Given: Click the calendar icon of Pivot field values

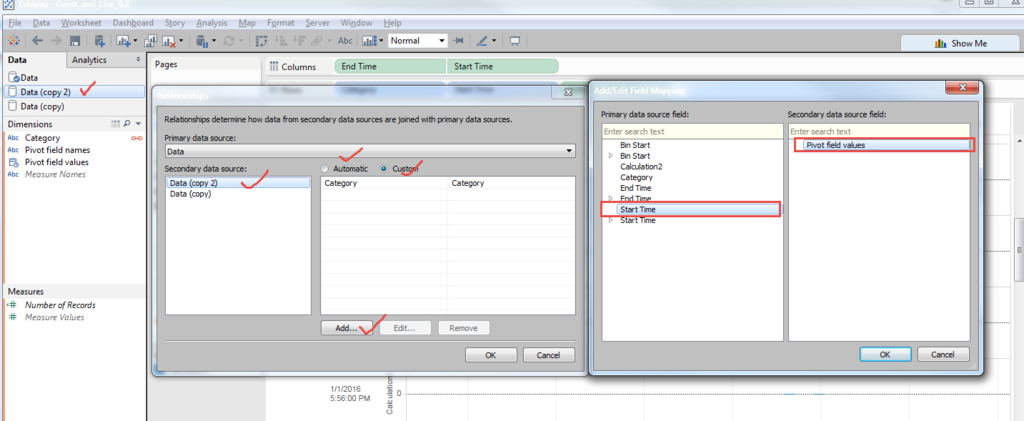Looking at the screenshot, I should (13, 163).
